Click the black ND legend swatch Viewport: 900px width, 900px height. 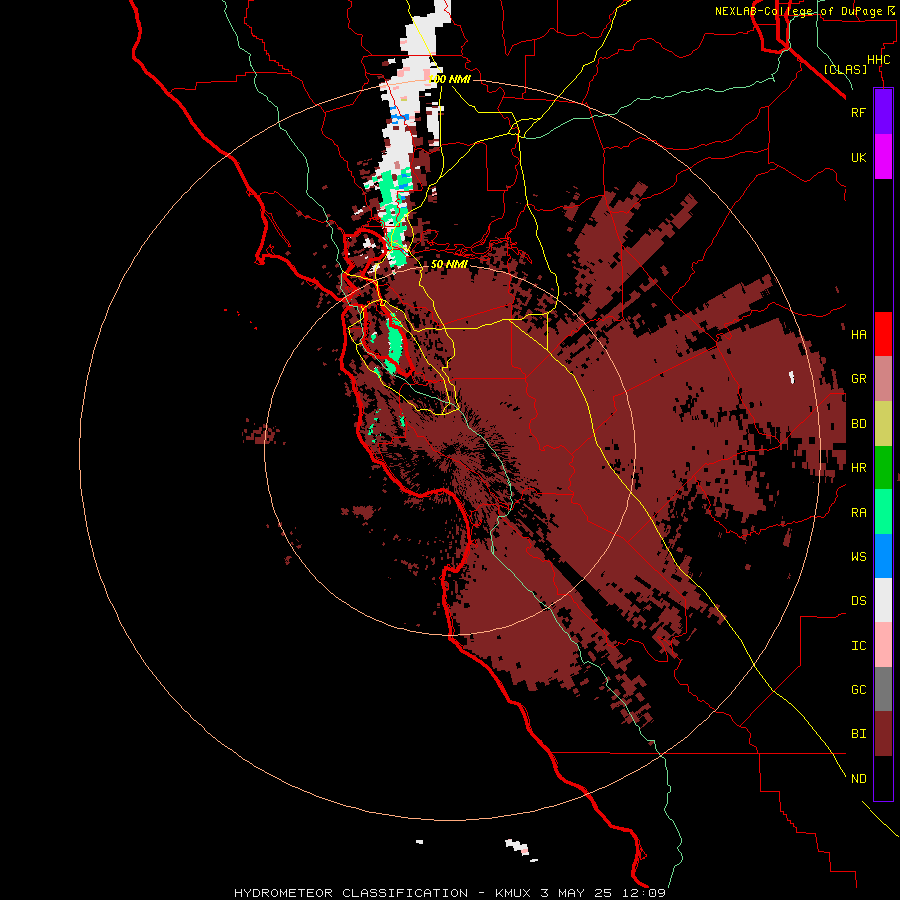(883, 778)
